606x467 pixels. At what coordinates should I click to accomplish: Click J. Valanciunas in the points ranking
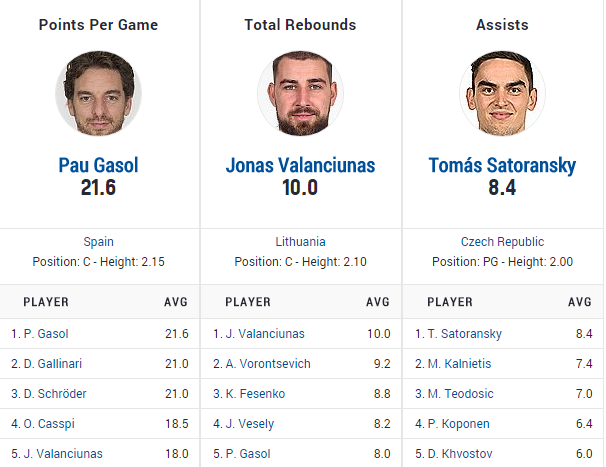coord(62,454)
